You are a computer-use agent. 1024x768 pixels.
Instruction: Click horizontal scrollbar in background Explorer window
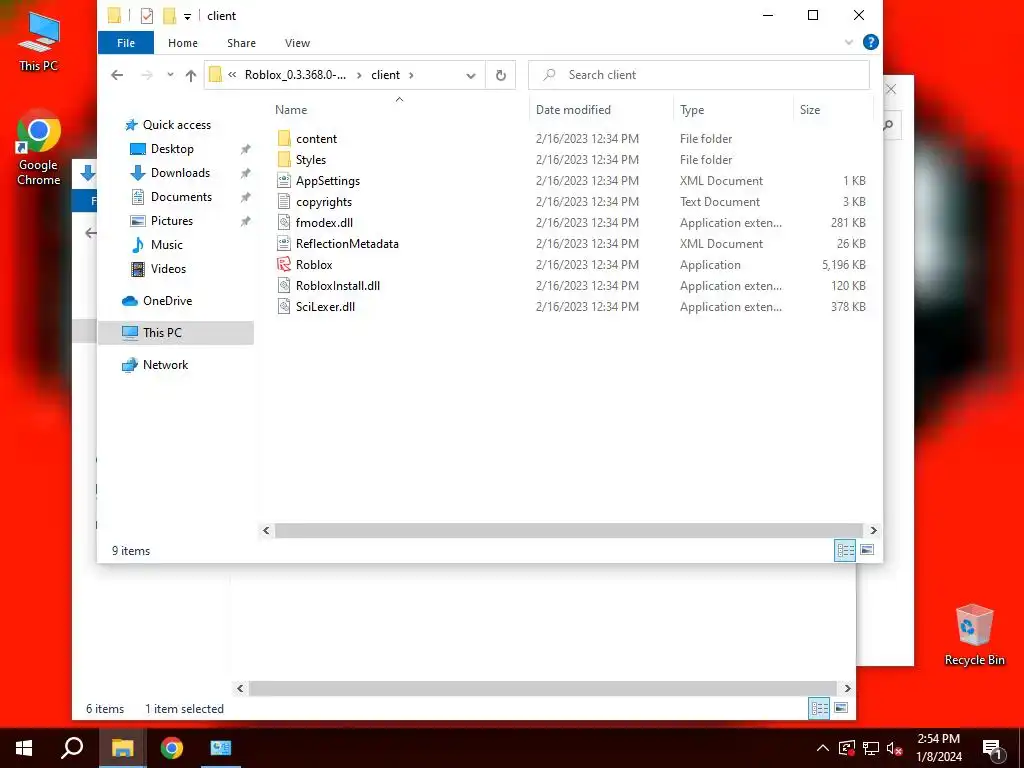[x=543, y=688]
